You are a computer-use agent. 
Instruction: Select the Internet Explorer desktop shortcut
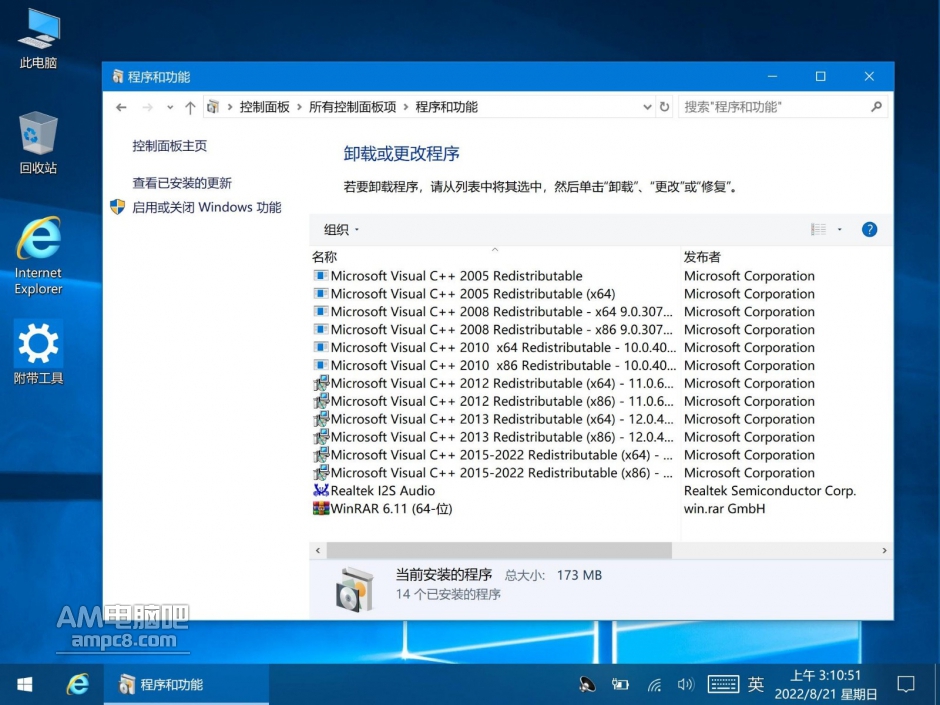[38, 255]
